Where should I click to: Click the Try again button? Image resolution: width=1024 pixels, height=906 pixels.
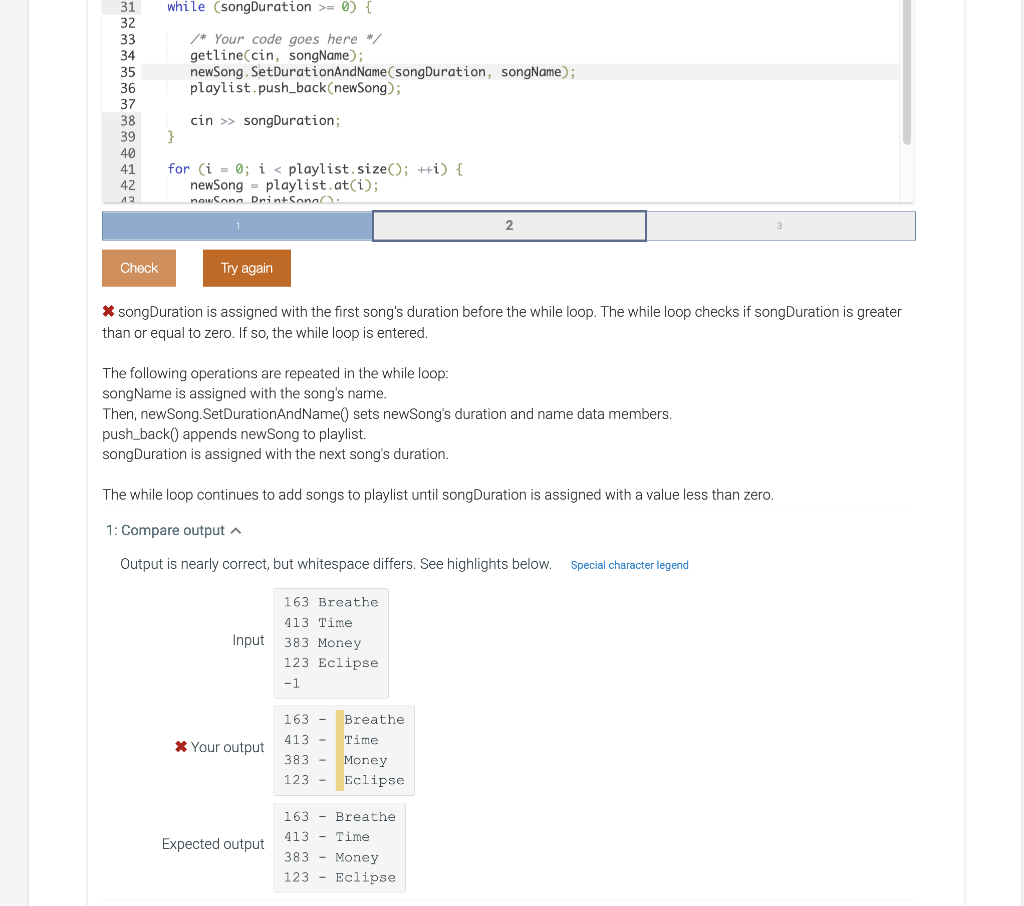(x=246, y=267)
